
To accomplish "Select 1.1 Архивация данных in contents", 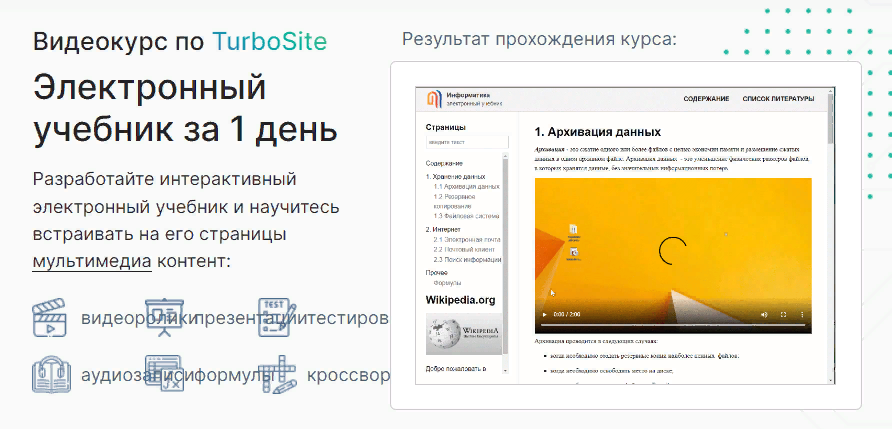I will (466, 186).
